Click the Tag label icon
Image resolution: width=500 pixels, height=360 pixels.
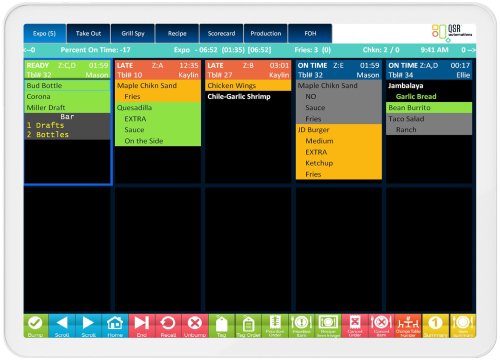[x=222, y=326]
